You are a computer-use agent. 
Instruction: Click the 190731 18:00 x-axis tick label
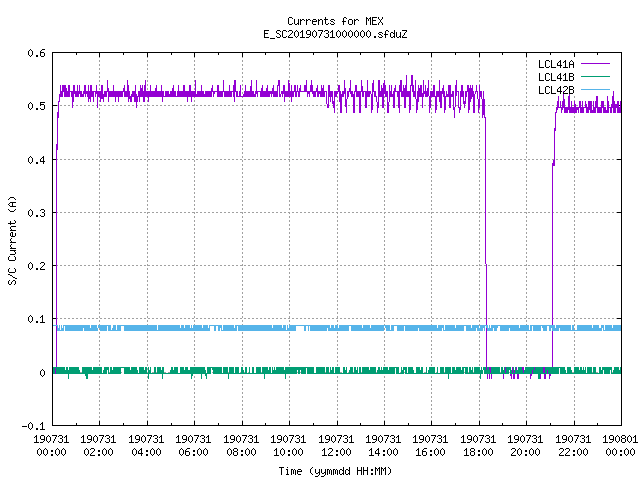tap(478, 446)
